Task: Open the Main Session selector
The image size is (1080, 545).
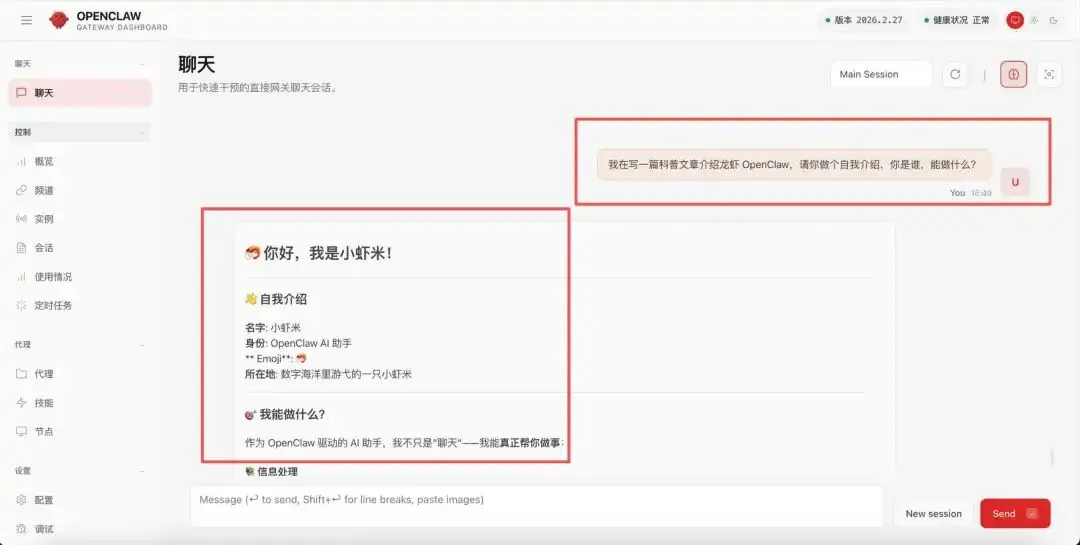Action: pos(881,74)
